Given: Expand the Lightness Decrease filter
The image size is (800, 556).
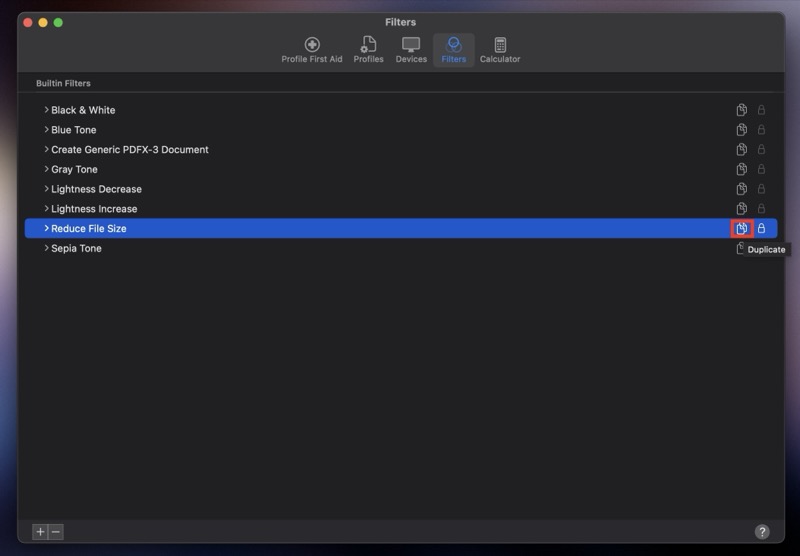Looking at the screenshot, I should pyautogui.click(x=46, y=189).
